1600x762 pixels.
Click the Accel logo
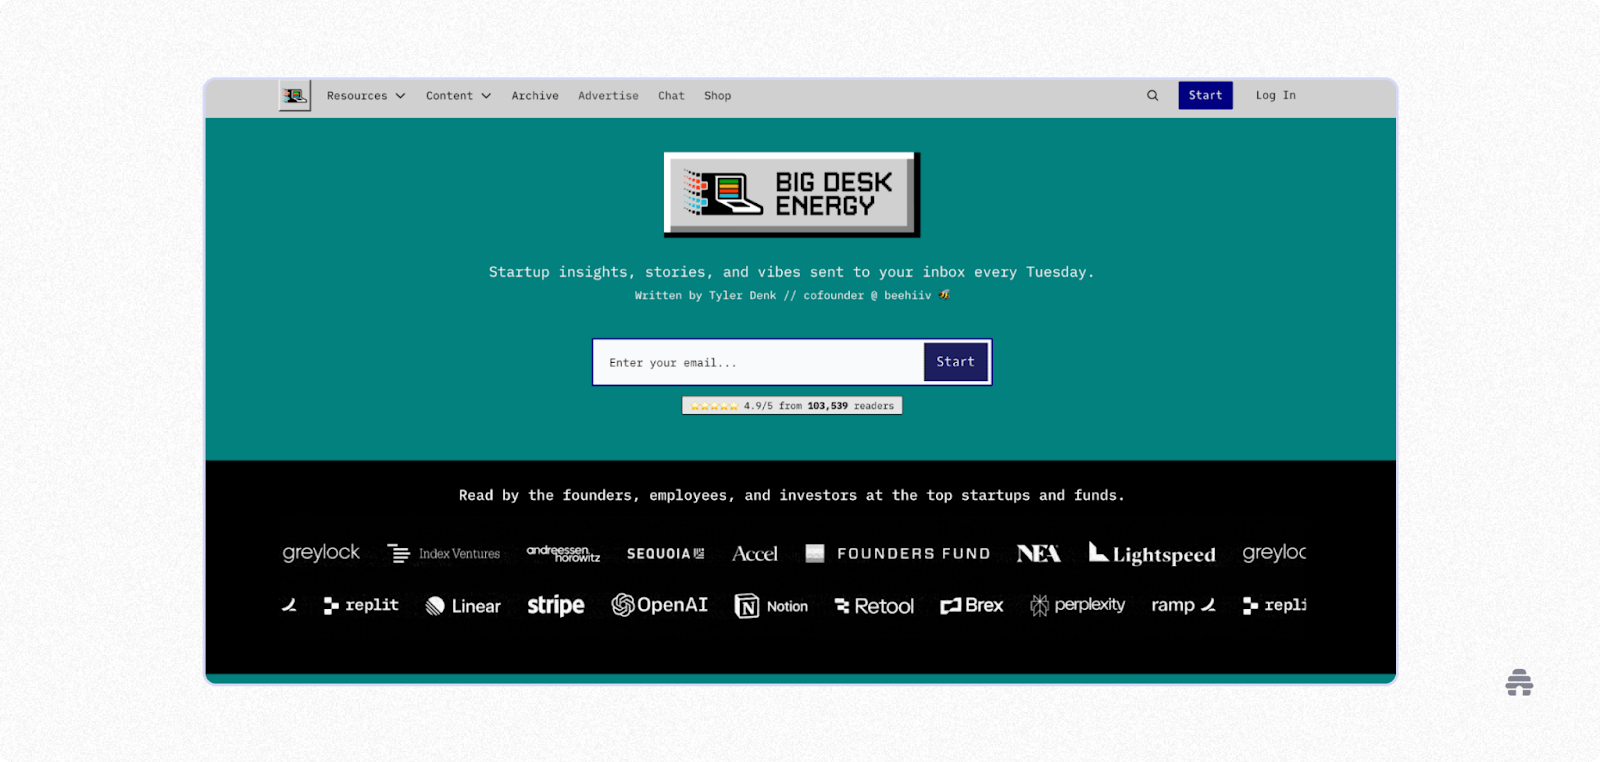[754, 553]
